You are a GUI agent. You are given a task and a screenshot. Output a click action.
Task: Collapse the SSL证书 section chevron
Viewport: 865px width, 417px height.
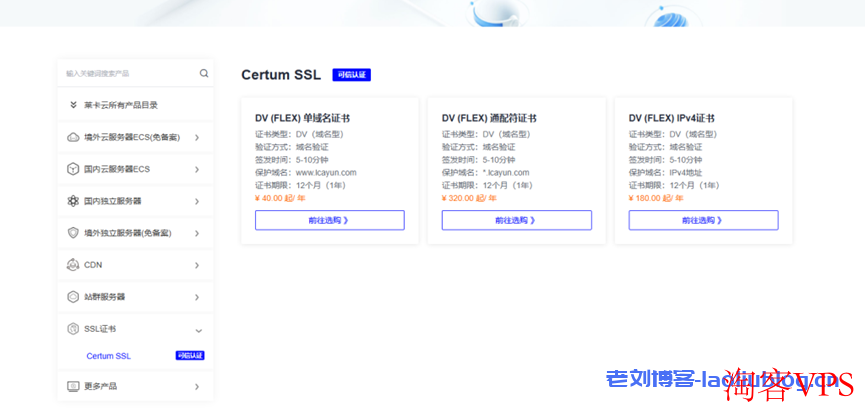click(x=199, y=330)
